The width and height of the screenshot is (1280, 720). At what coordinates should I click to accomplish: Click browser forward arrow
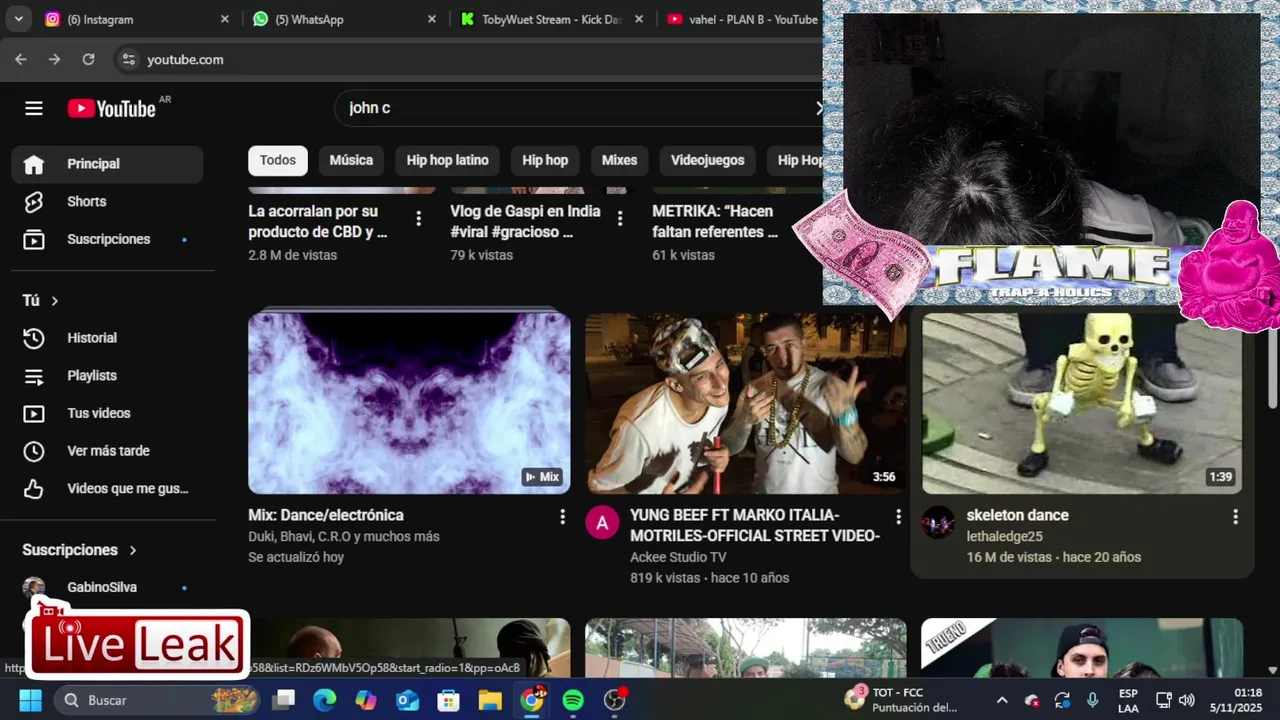click(54, 59)
